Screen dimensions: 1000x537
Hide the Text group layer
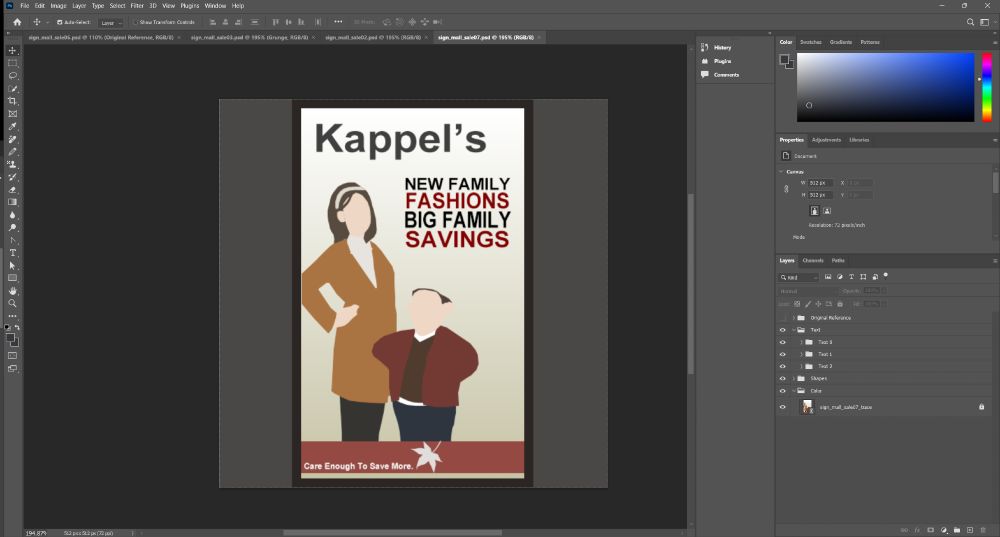point(783,330)
